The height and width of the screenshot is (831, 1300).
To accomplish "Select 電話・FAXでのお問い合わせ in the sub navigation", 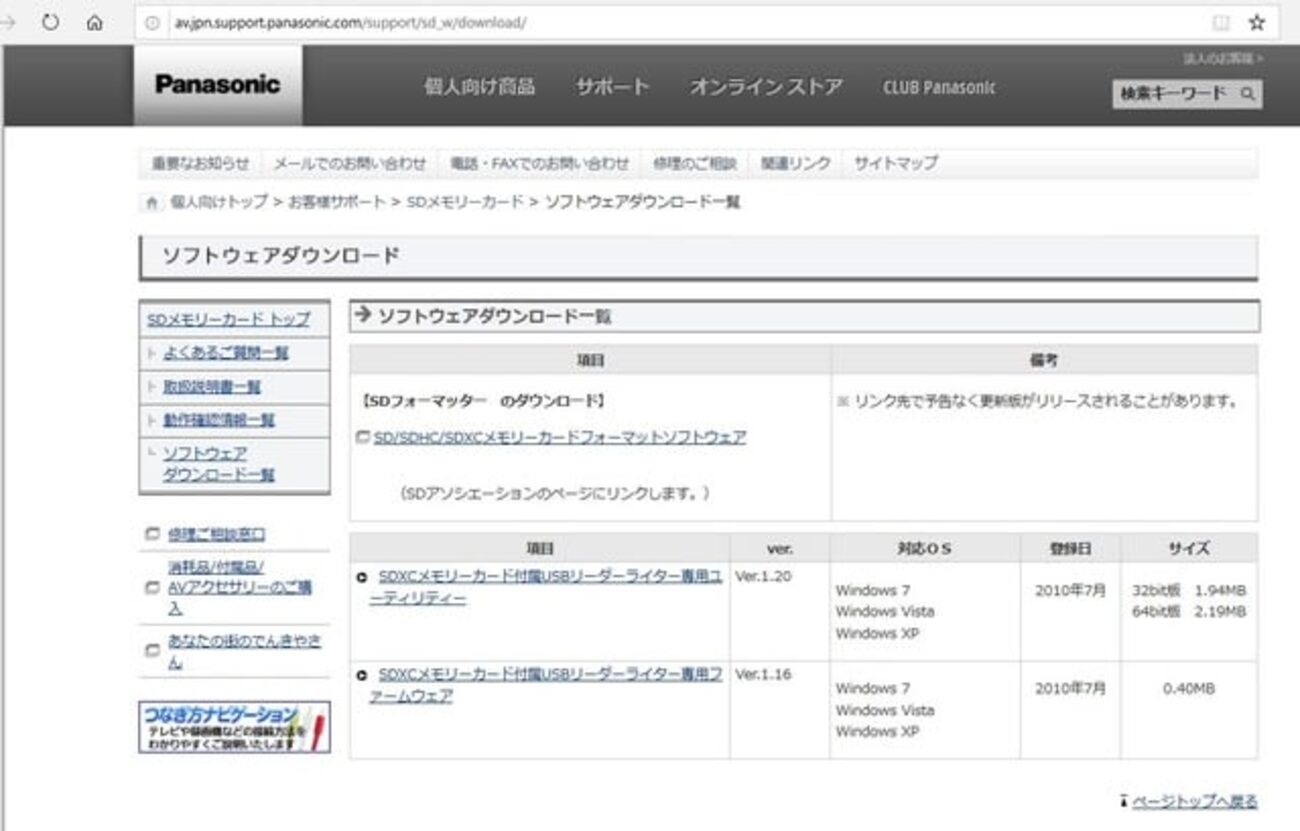I will pos(540,163).
